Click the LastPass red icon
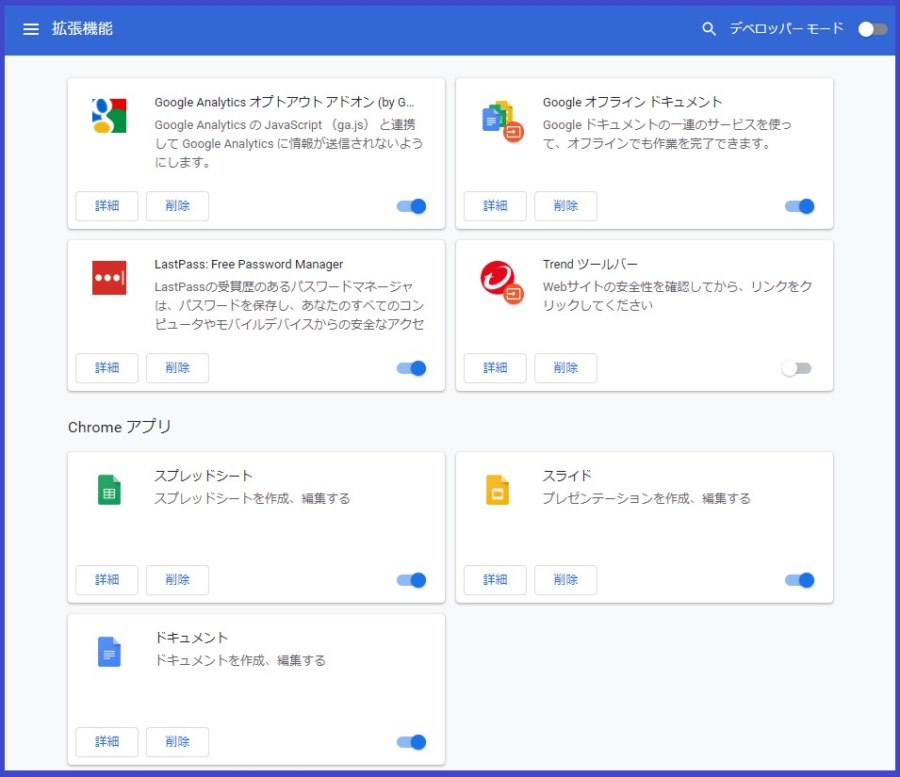 (109, 278)
